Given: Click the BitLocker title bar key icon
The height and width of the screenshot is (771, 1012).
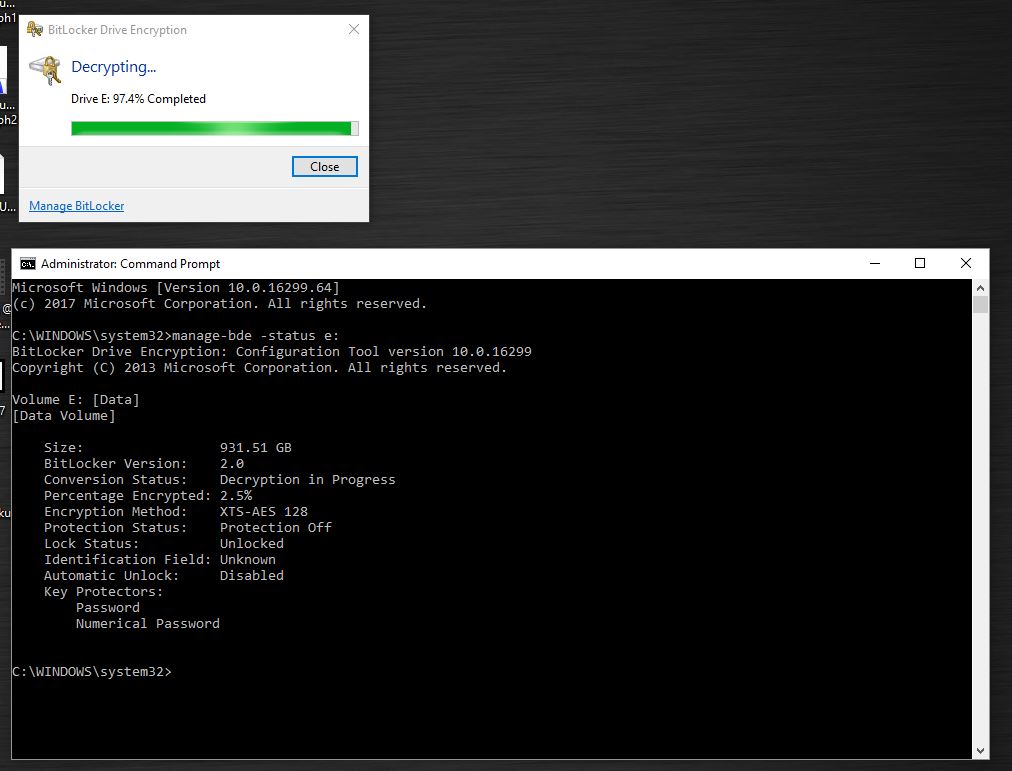Looking at the screenshot, I should (35, 29).
